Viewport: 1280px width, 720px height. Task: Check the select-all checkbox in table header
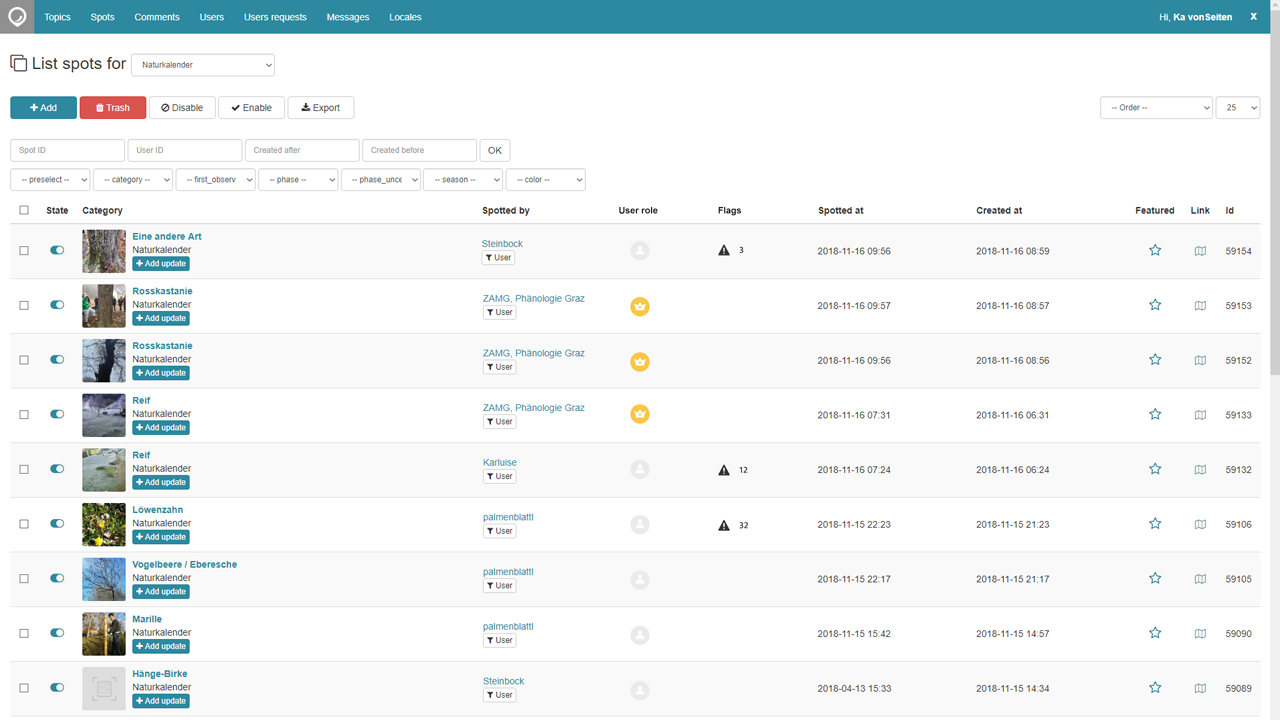pos(24,210)
